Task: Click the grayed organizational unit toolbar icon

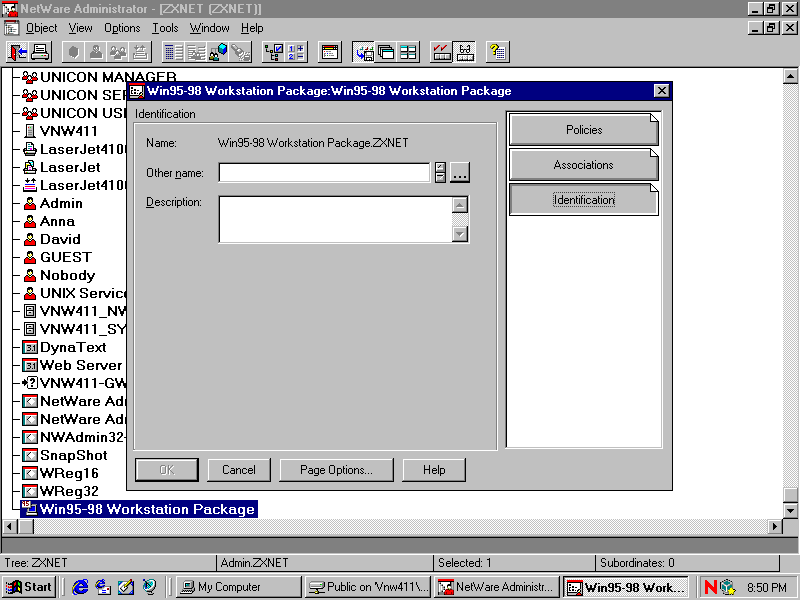Action: tap(74, 52)
